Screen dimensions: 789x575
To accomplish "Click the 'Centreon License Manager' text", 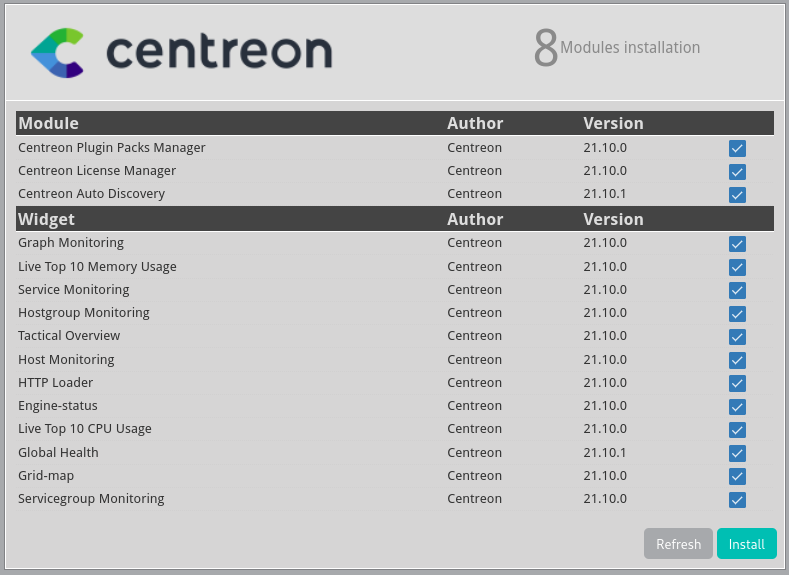I will [97, 171].
